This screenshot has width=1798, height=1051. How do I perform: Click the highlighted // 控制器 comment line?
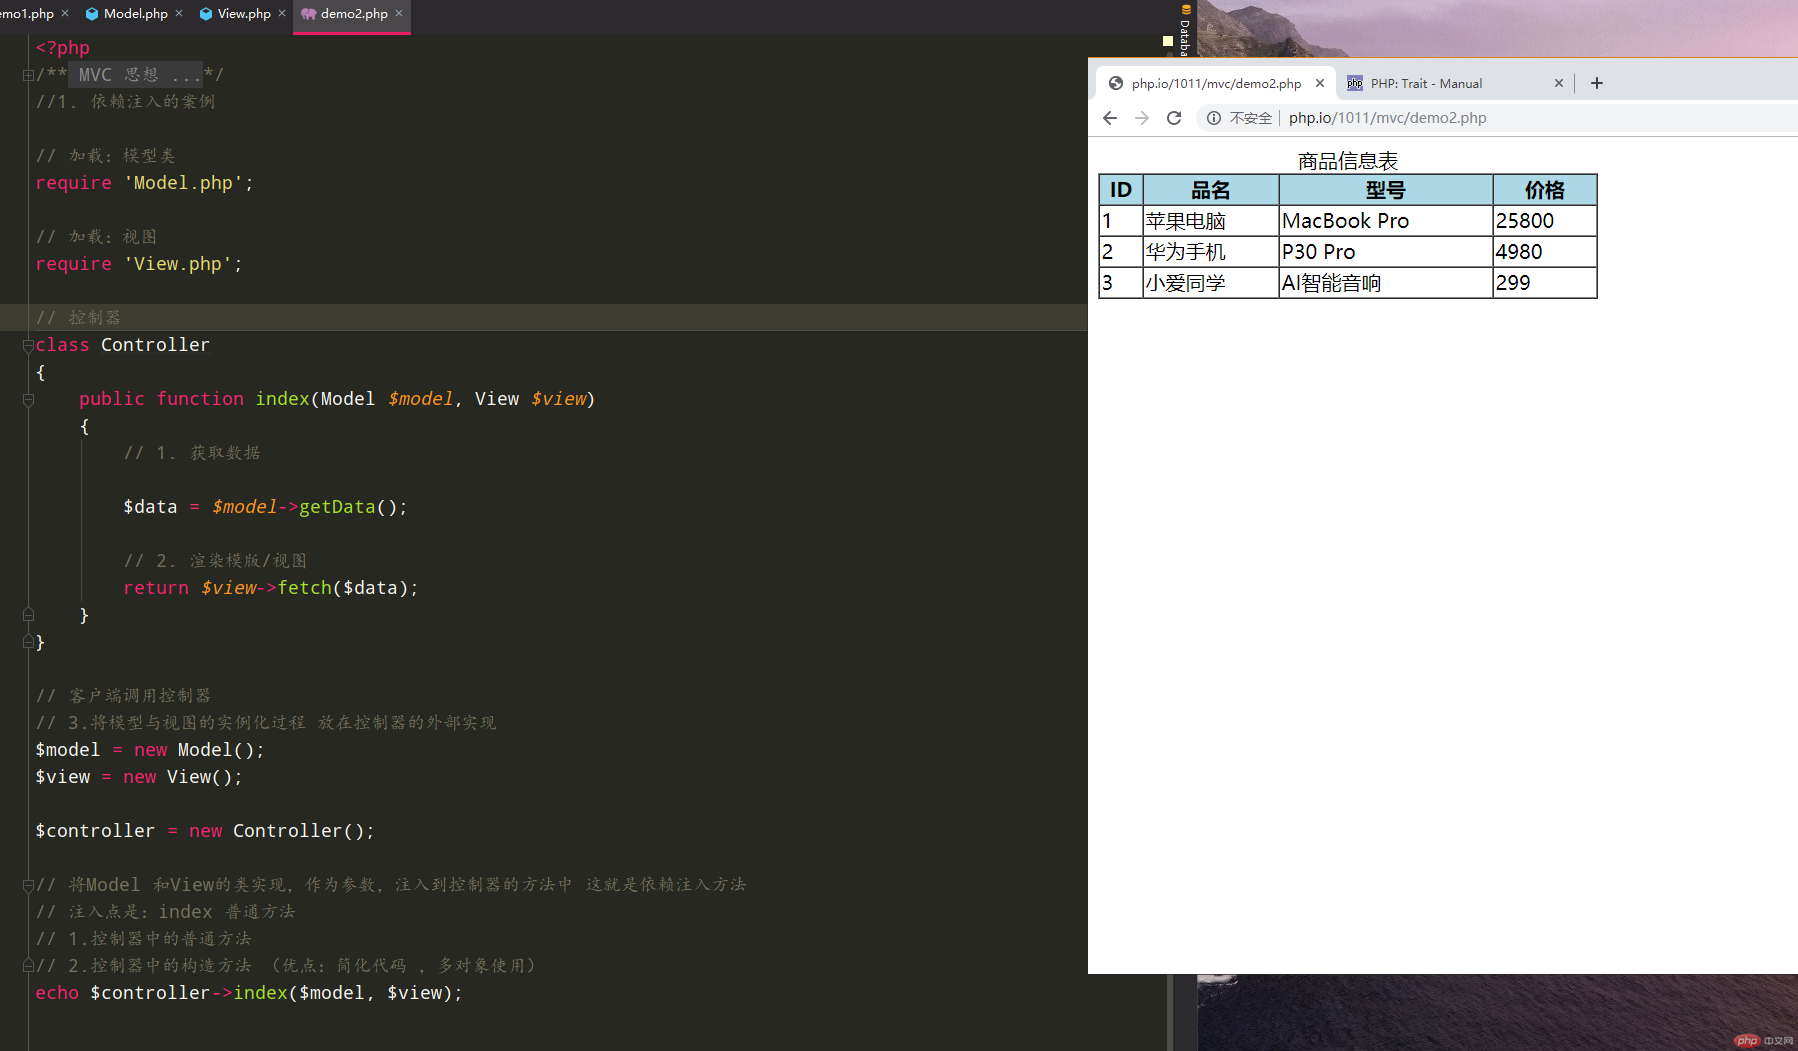(78, 318)
